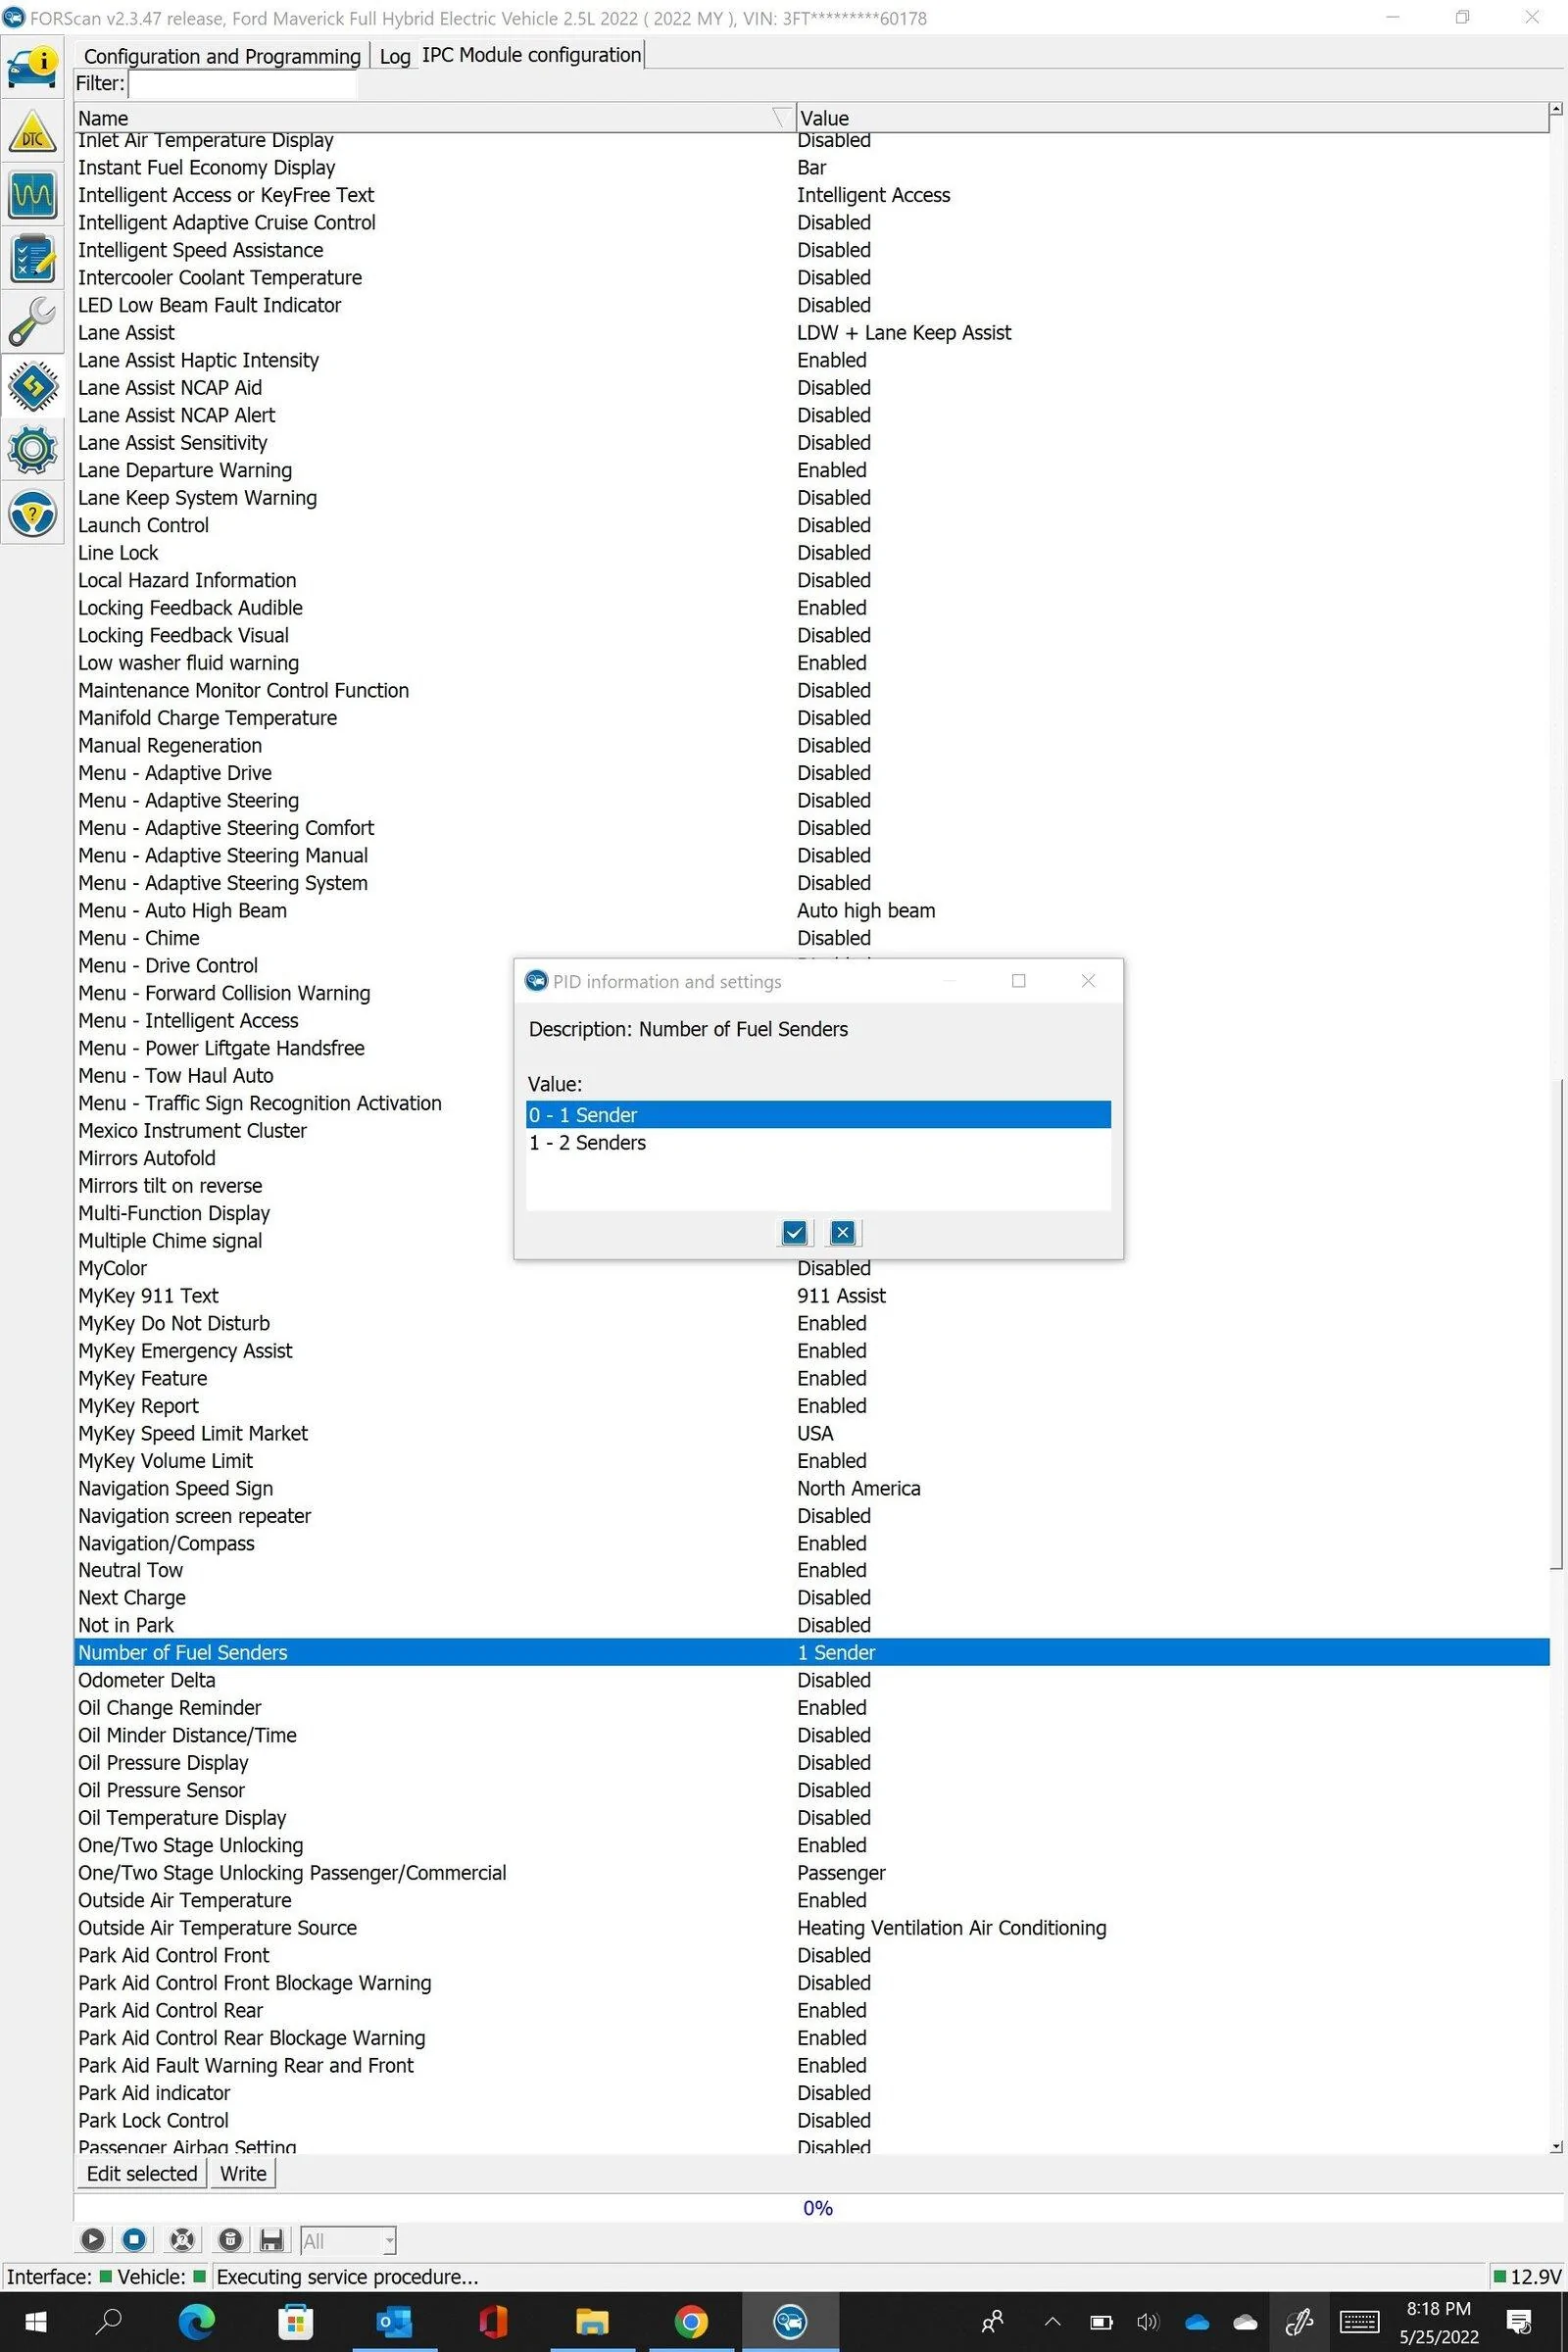Select the 'Oil Pressure Display' row
The width and height of the screenshot is (1568, 2352).
click(812, 1762)
